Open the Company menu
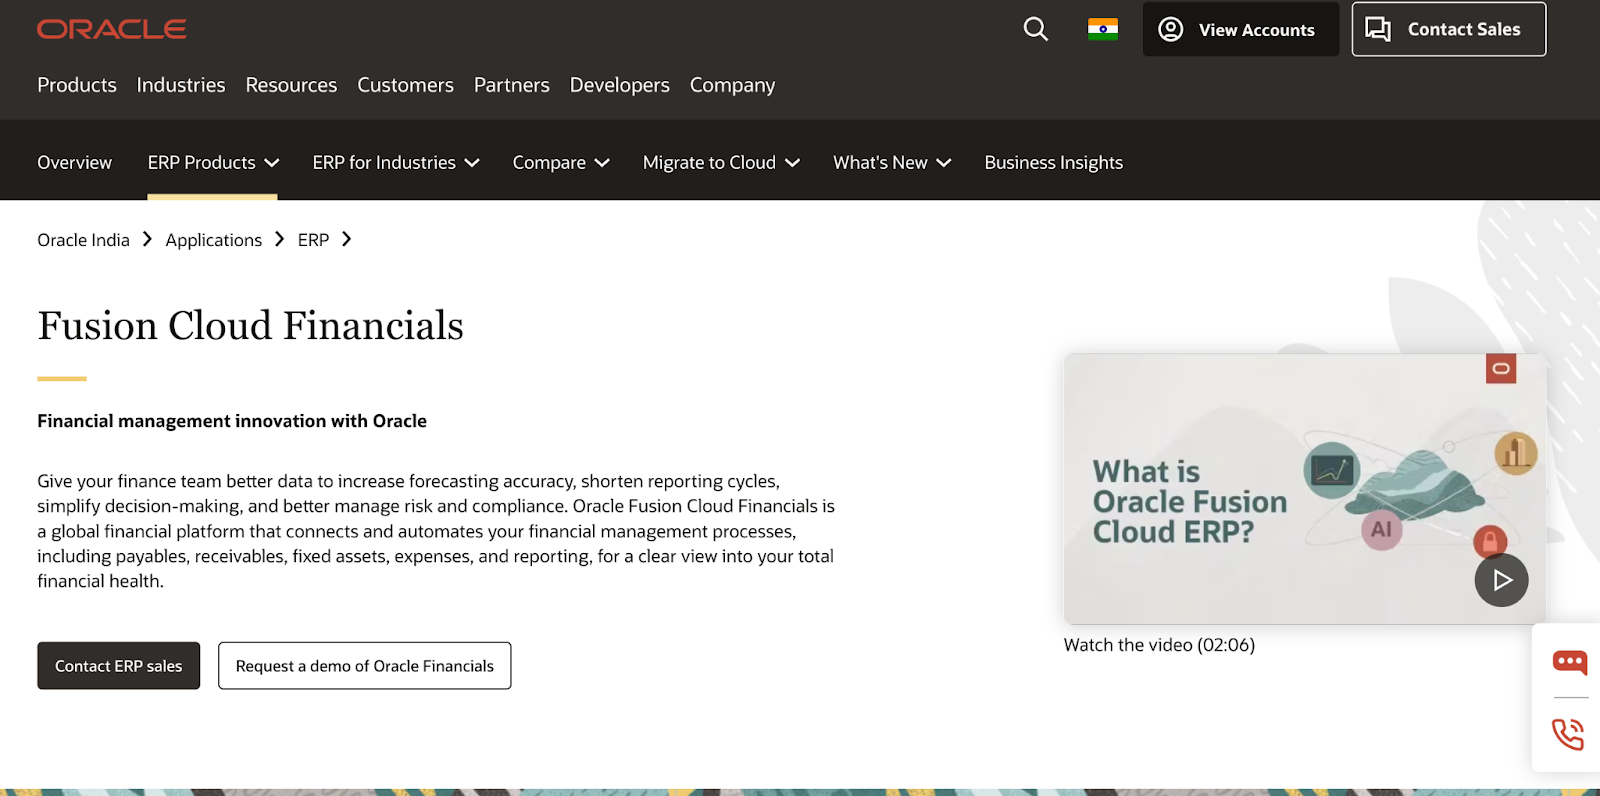 click(x=732, y=85)
